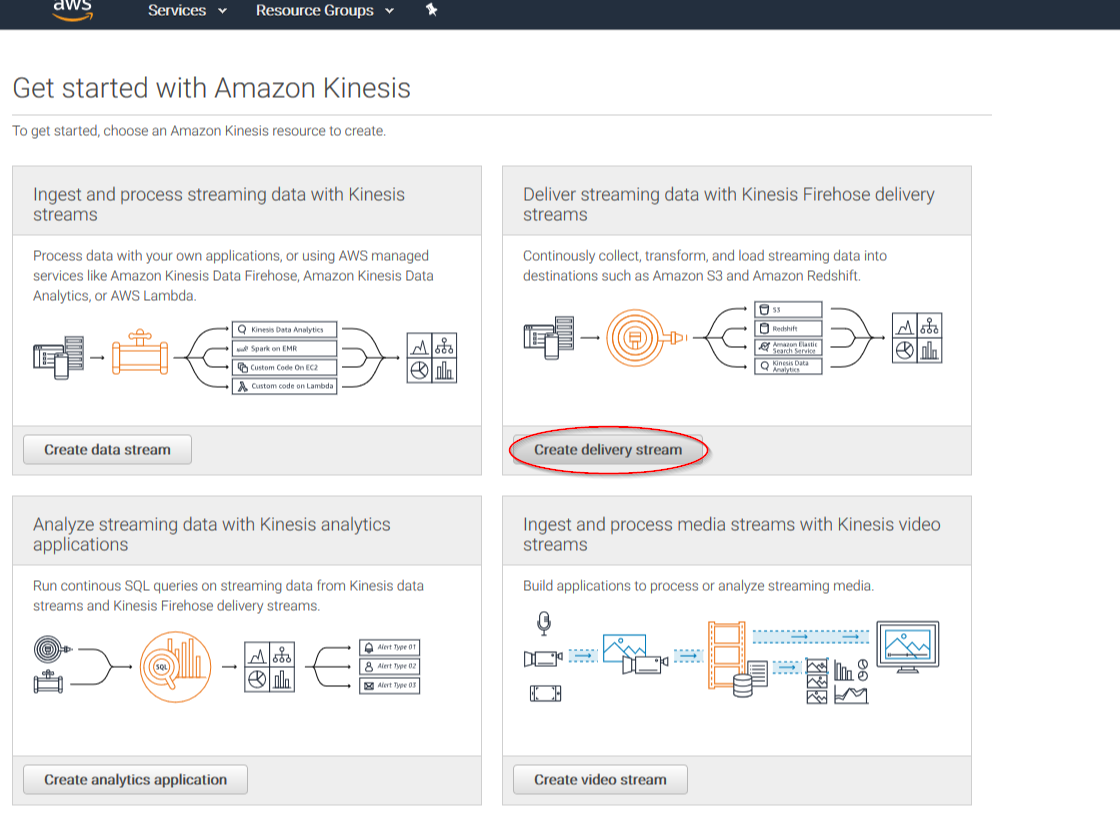
Task: Click Create analytics application button
Action: tap(136, 779)
